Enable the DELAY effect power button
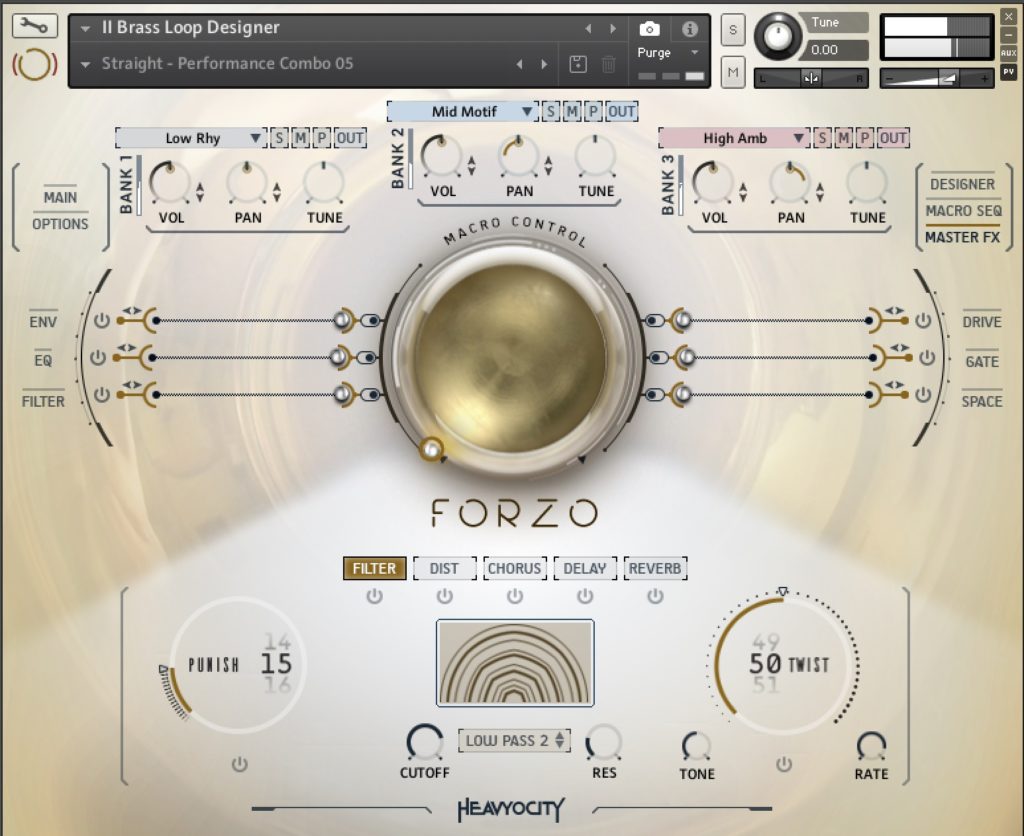Image resolution: width=1024 pixels, height=836 pixels. [x=585, y=596]
